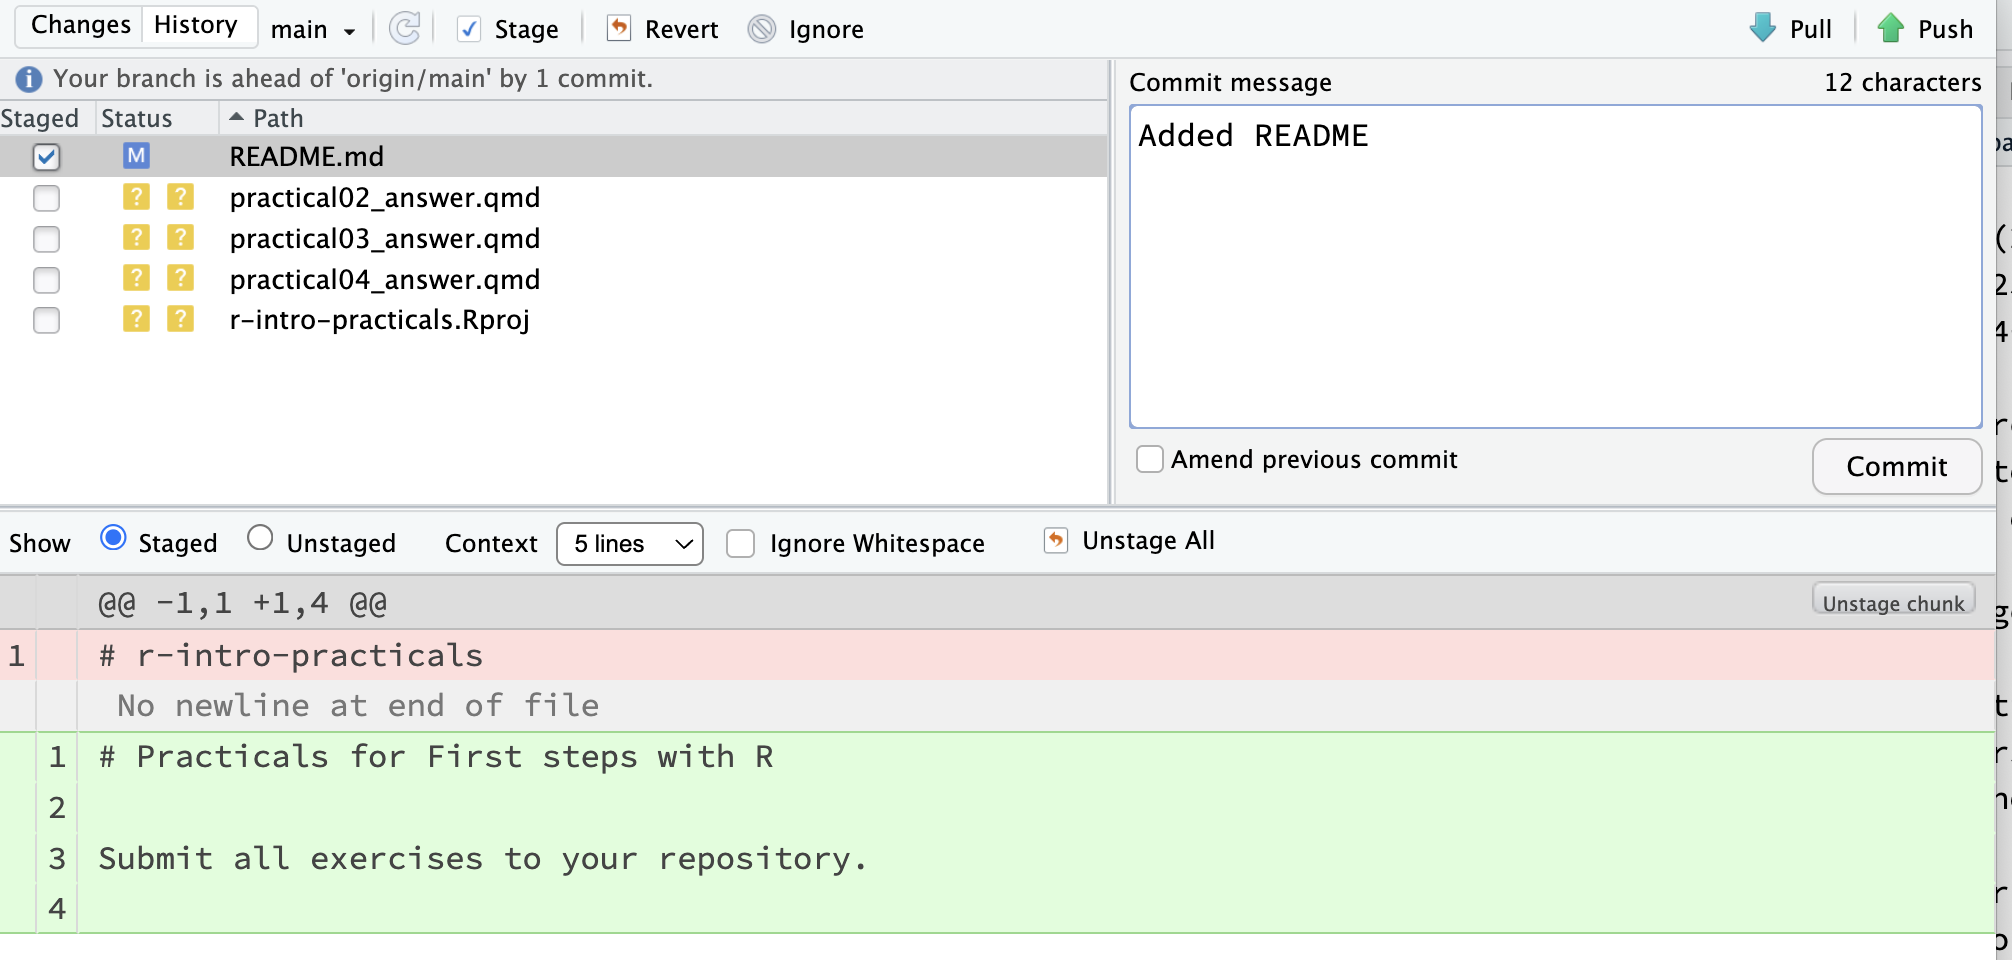This screenshot has width=2012, height=960.
Task: Switch to the History tab
Action: 196,25
